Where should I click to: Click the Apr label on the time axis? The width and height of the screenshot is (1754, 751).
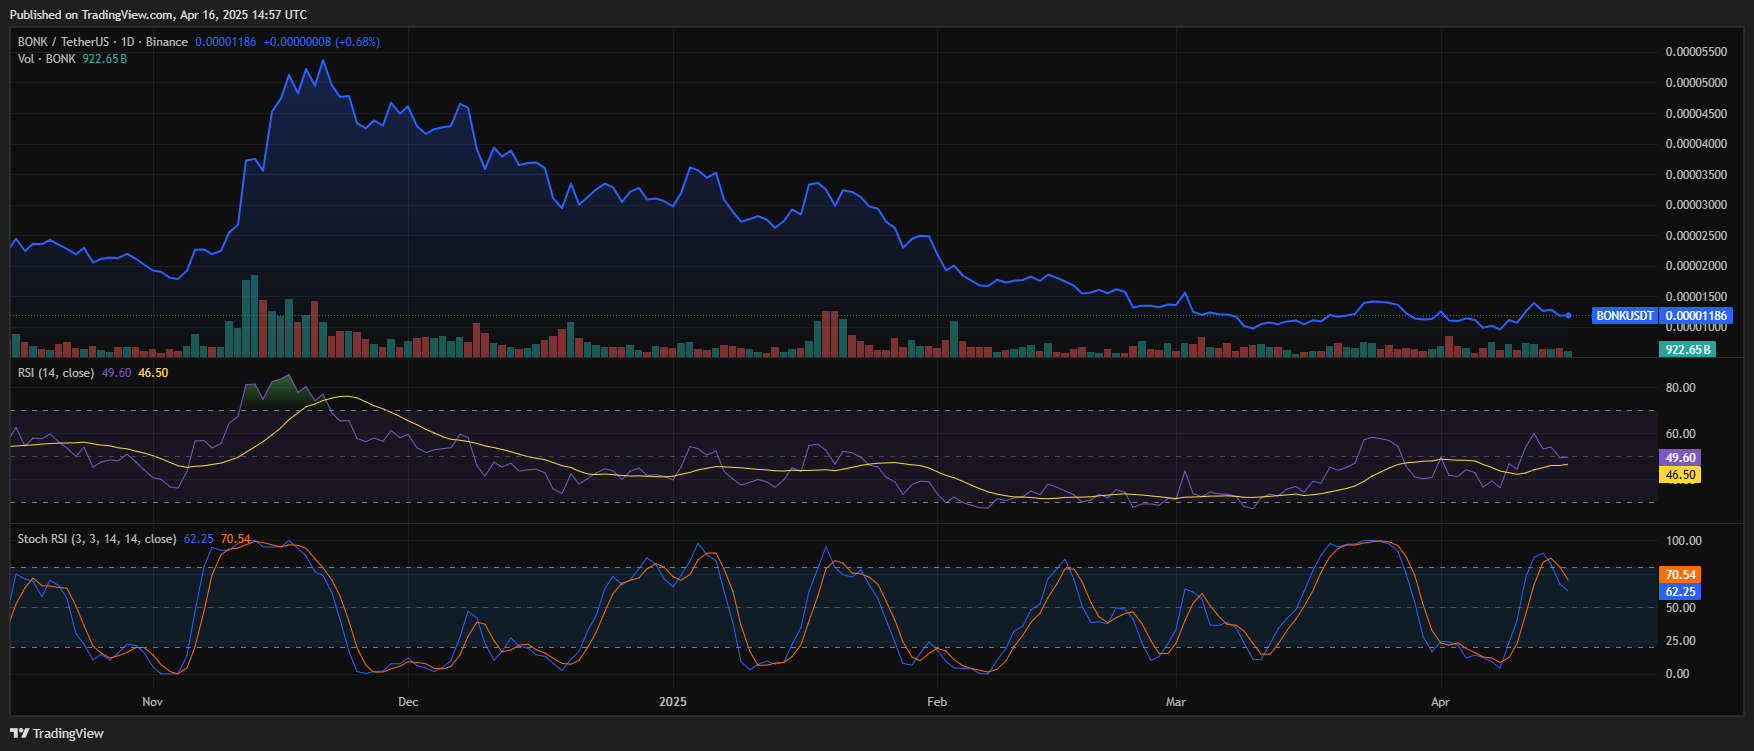click(x=1440, y=702)
